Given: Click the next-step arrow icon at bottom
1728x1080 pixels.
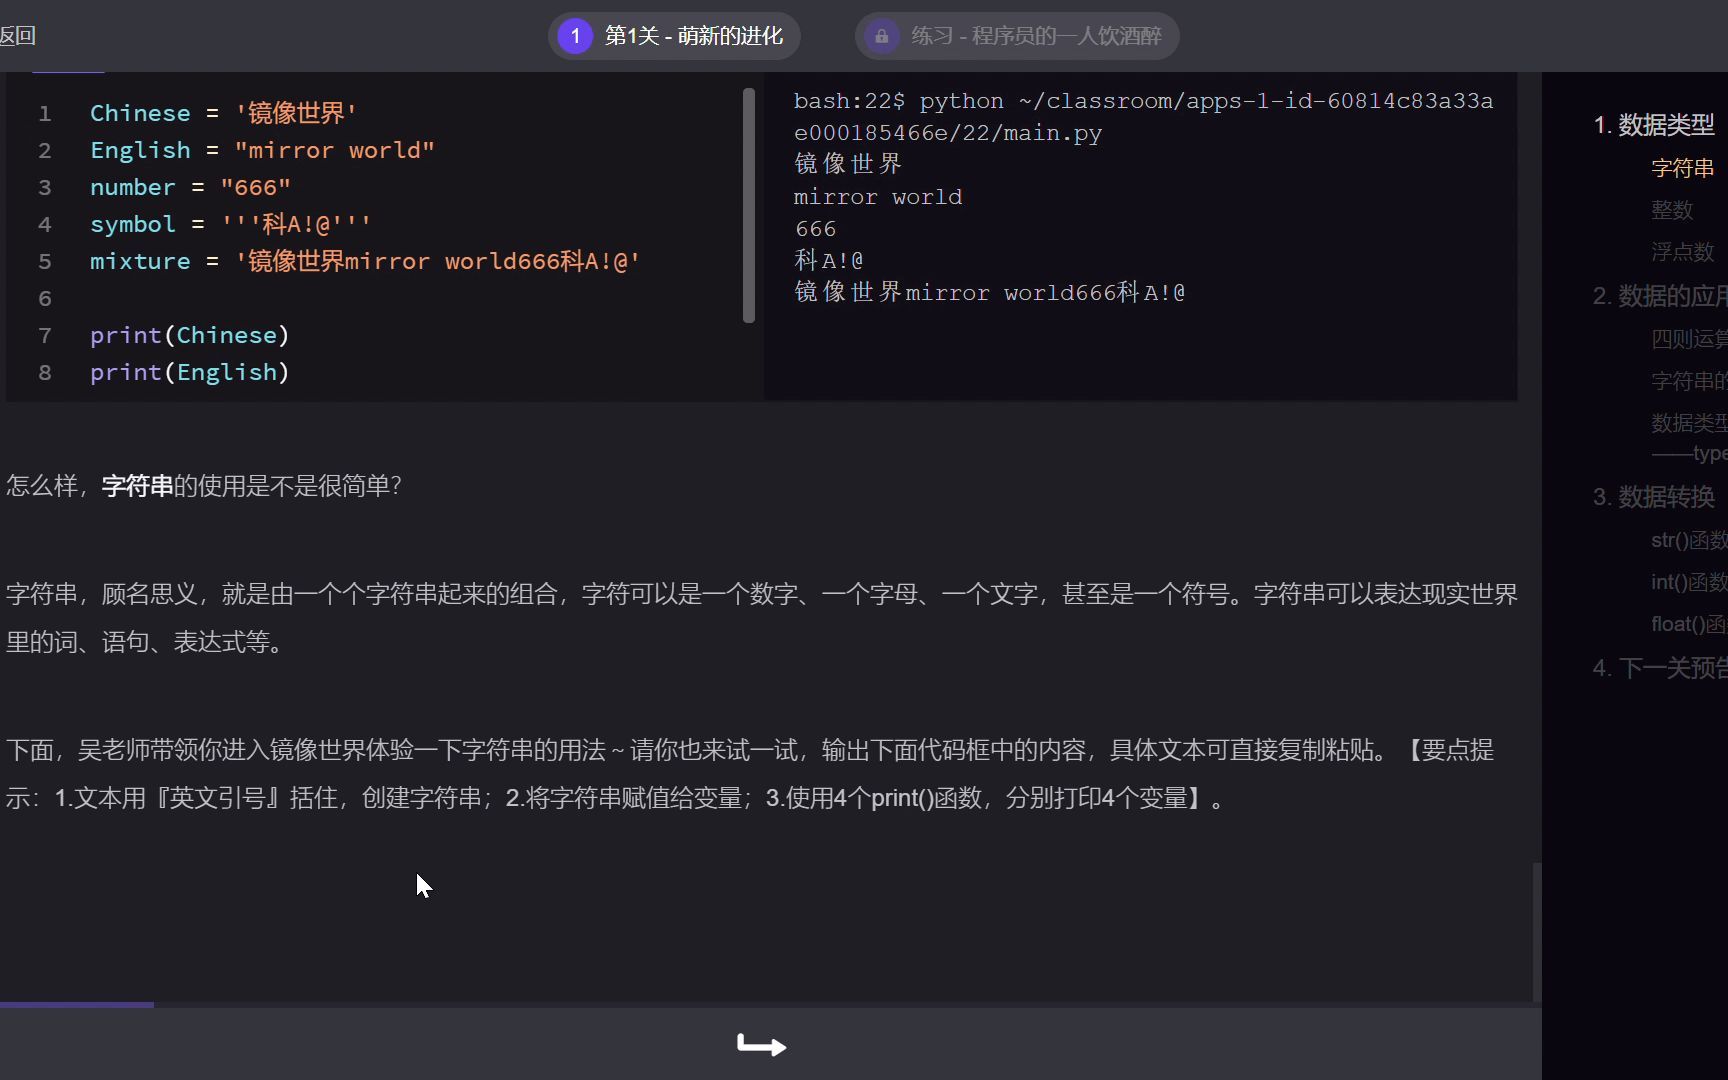Looking at the screenshot, I should [762, 1046].
